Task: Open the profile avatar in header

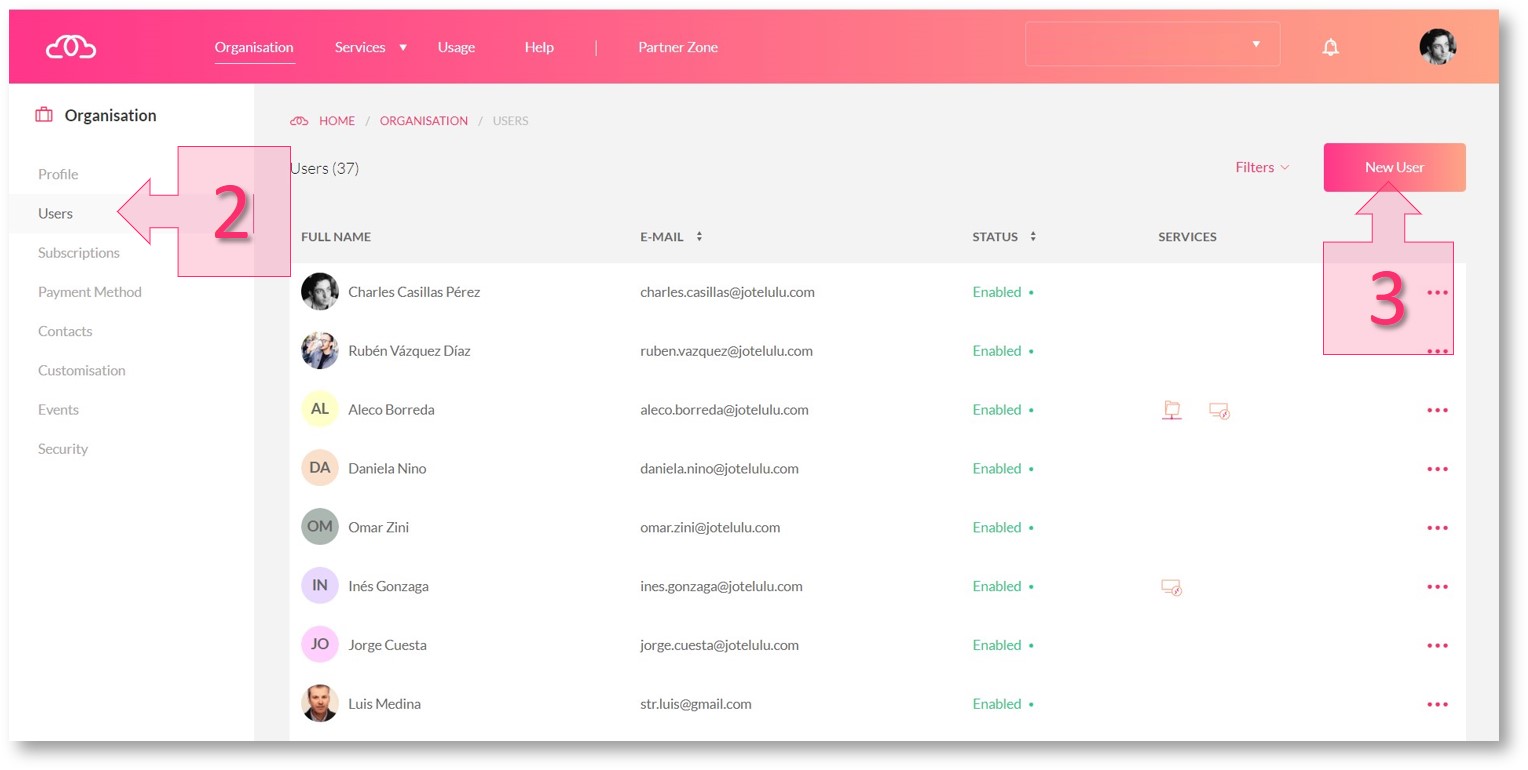Action: [1437, 47]
